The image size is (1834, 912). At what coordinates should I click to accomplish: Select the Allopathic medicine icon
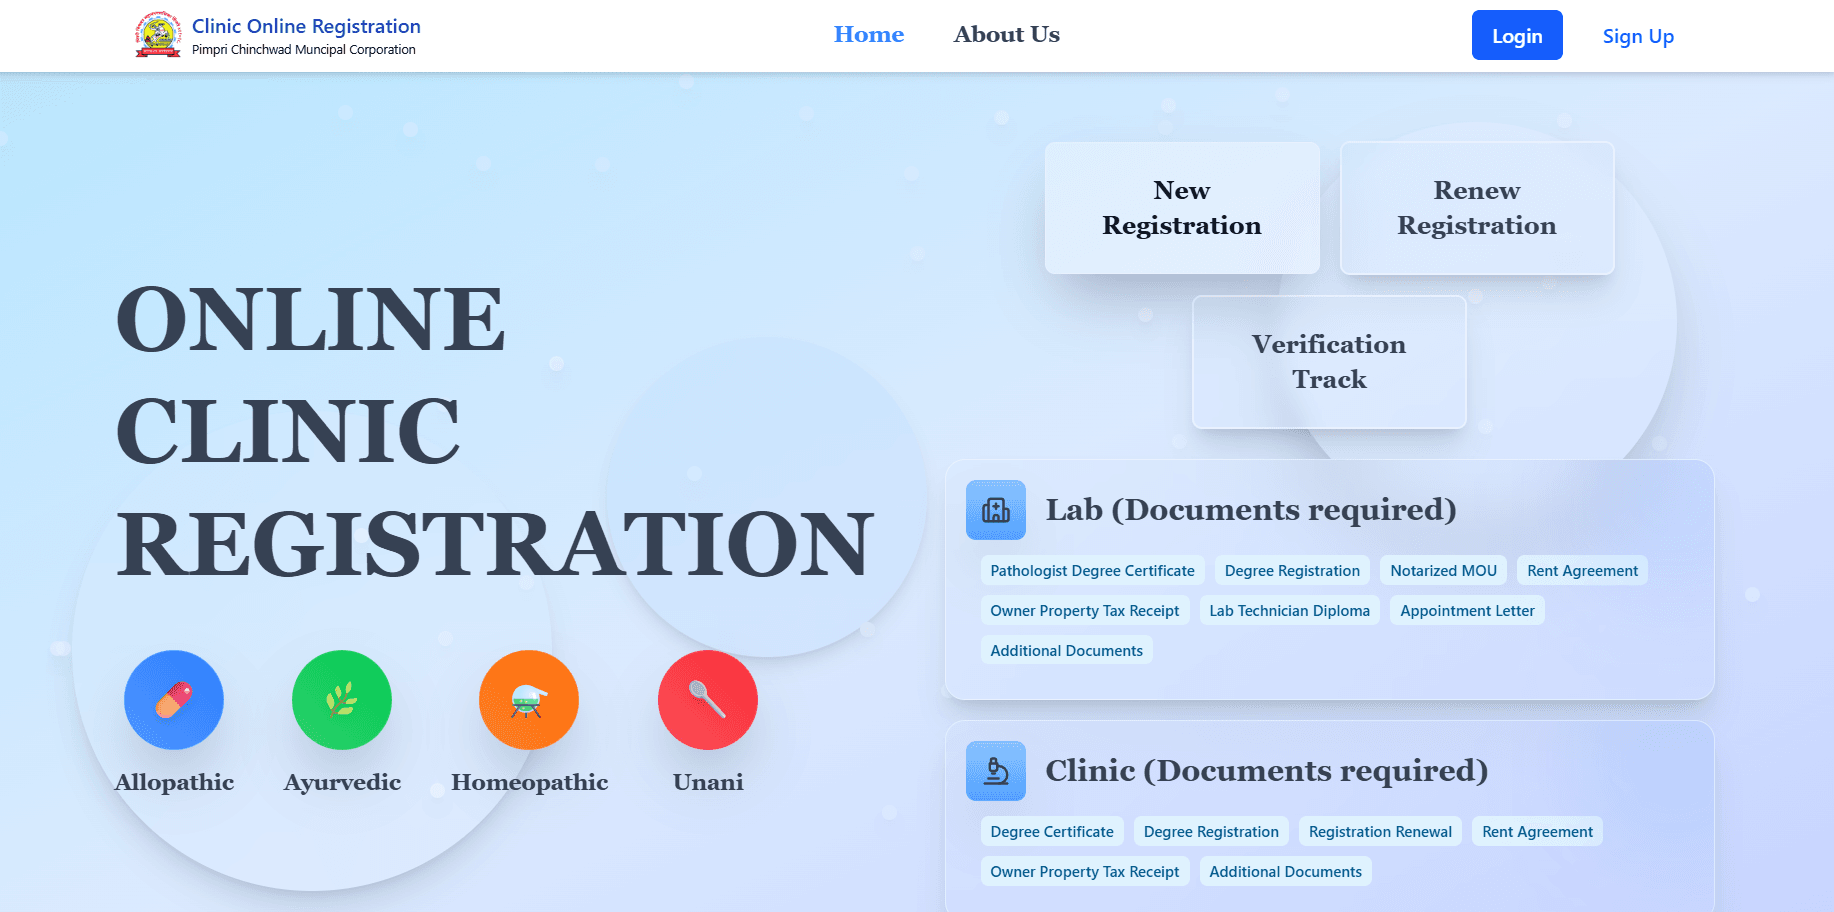coord(173,700)
